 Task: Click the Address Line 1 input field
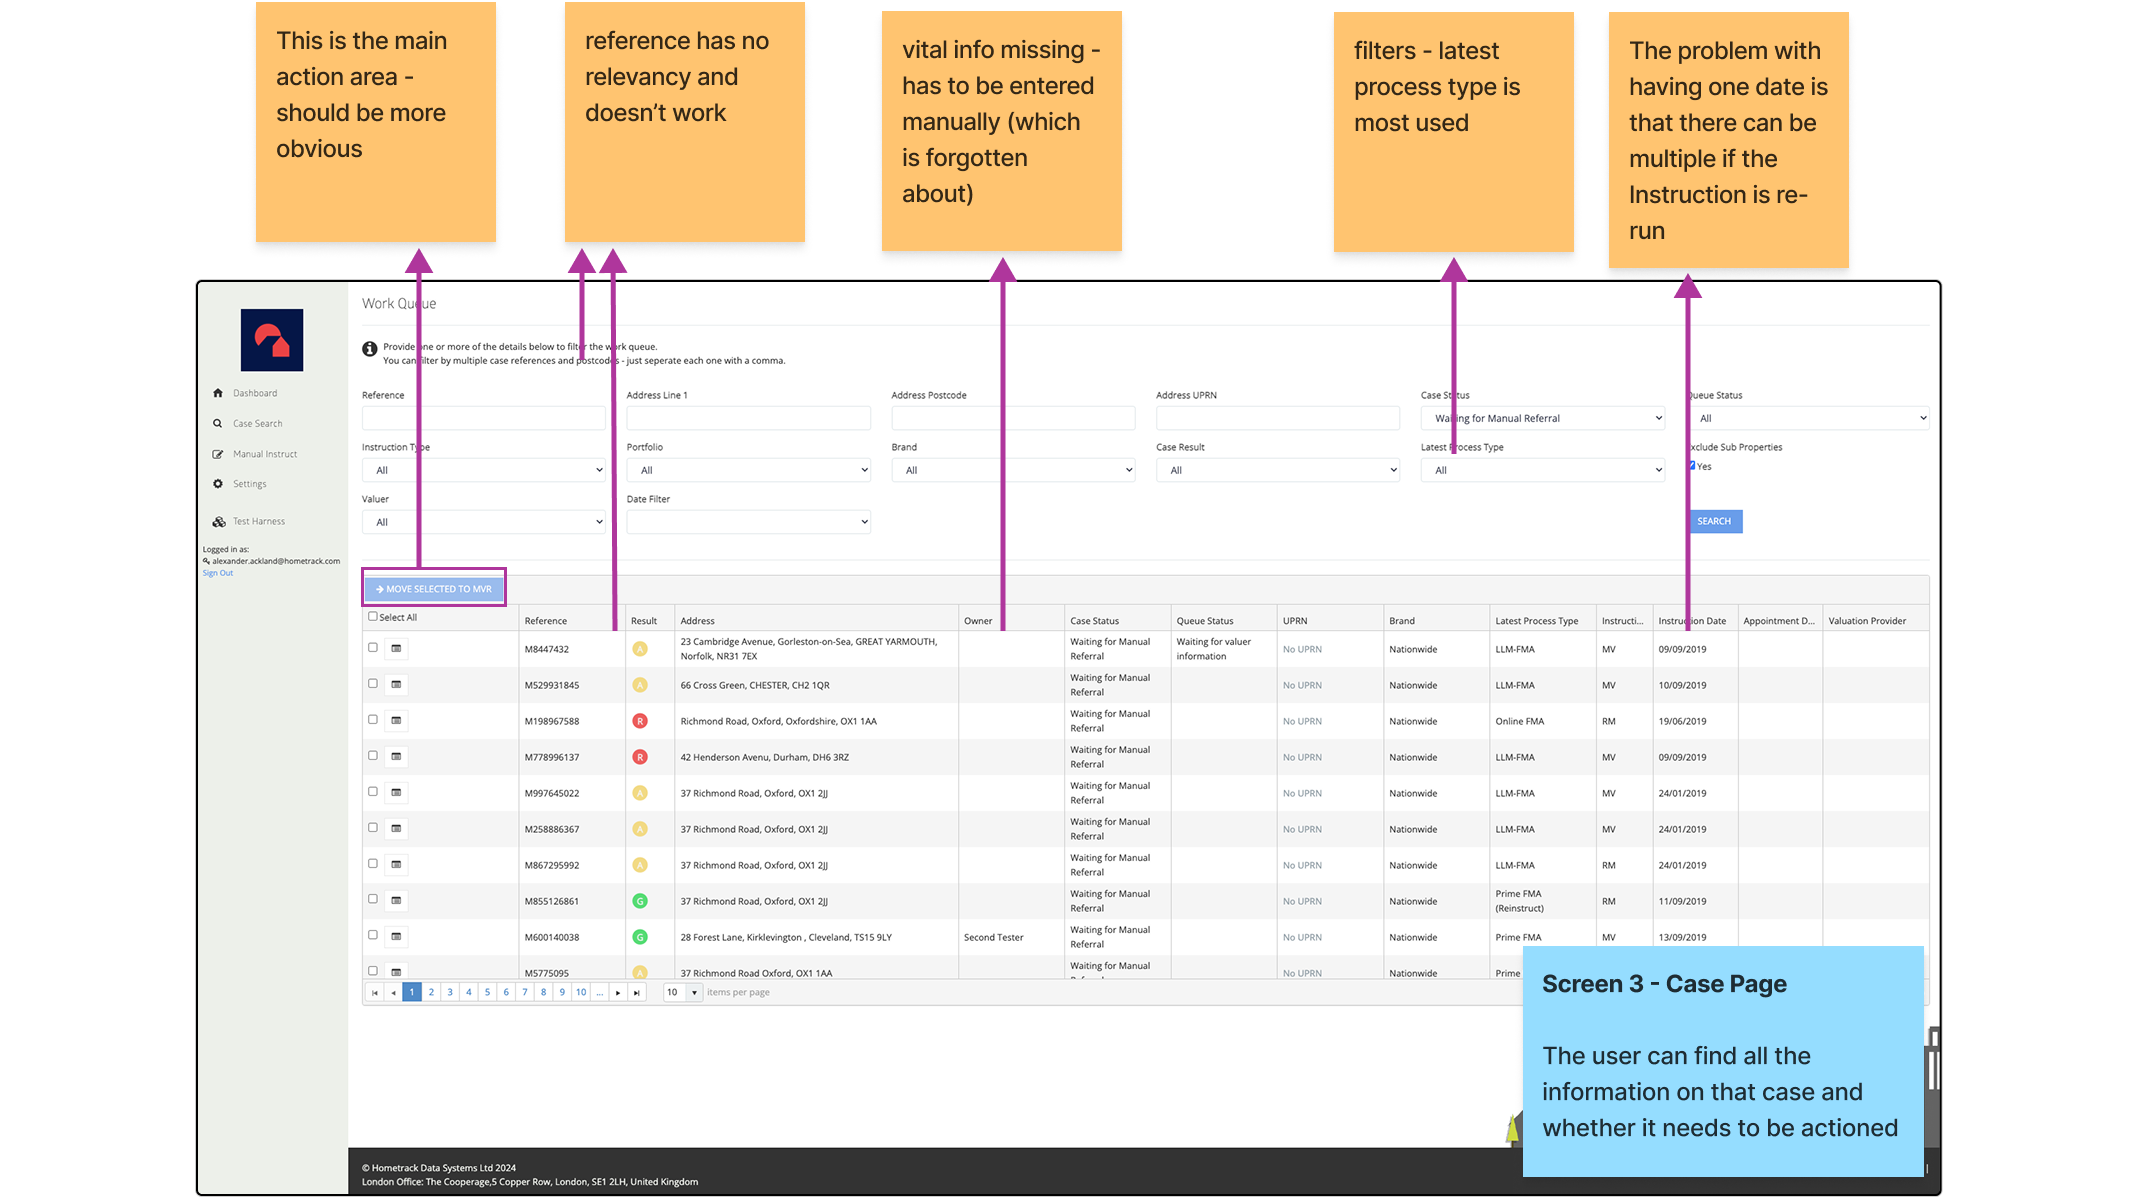(x=748, y=418)
